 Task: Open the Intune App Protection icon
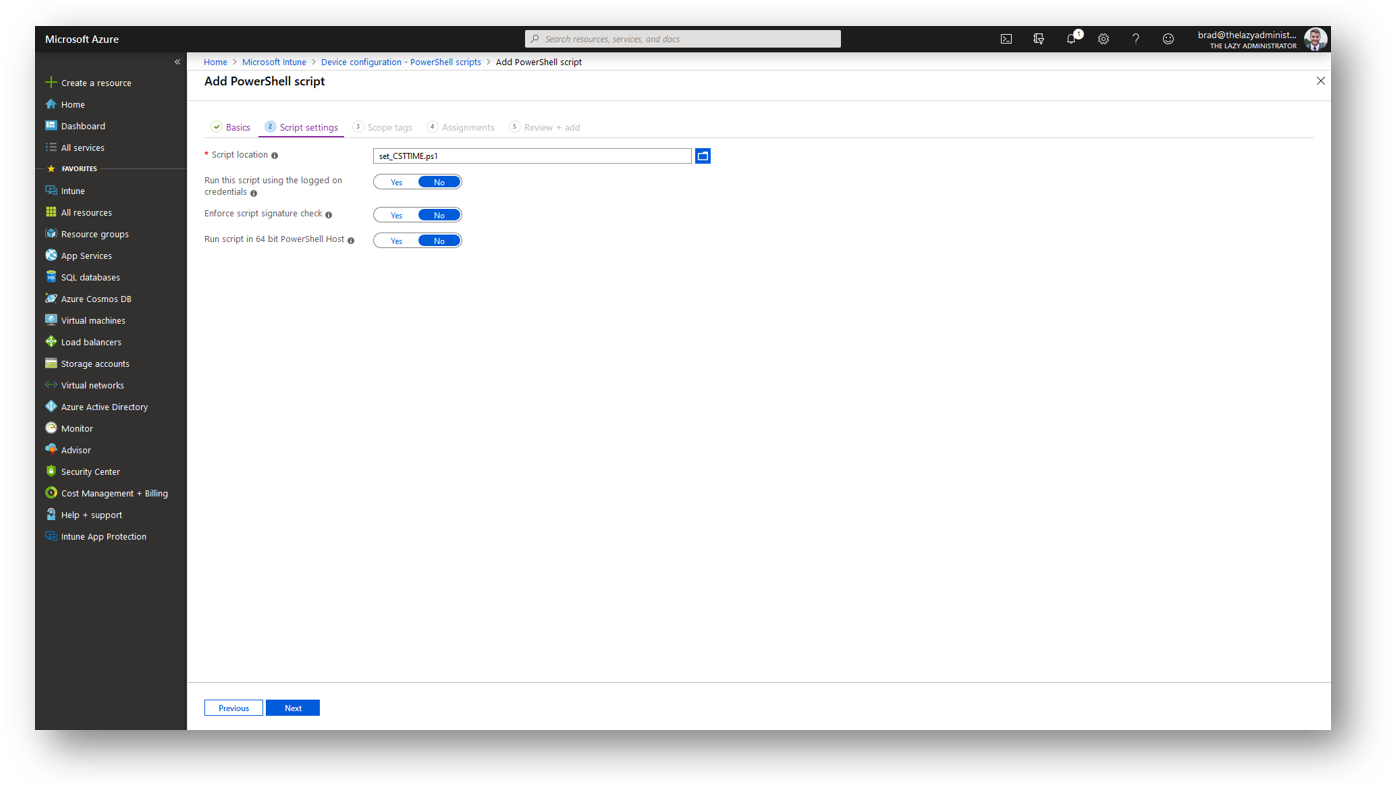pyautogui.click(x=51, y=536)
